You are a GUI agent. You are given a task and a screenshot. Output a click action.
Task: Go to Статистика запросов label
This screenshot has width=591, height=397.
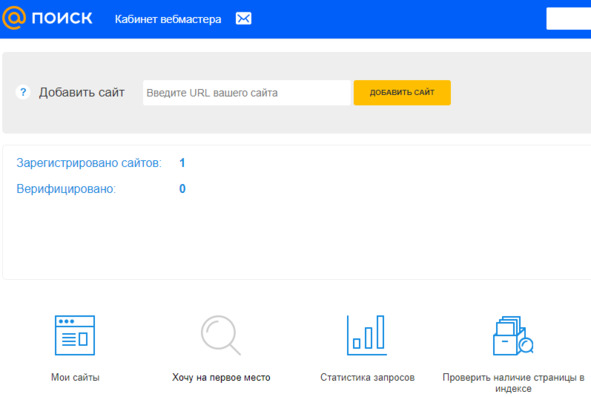point(367,377)
